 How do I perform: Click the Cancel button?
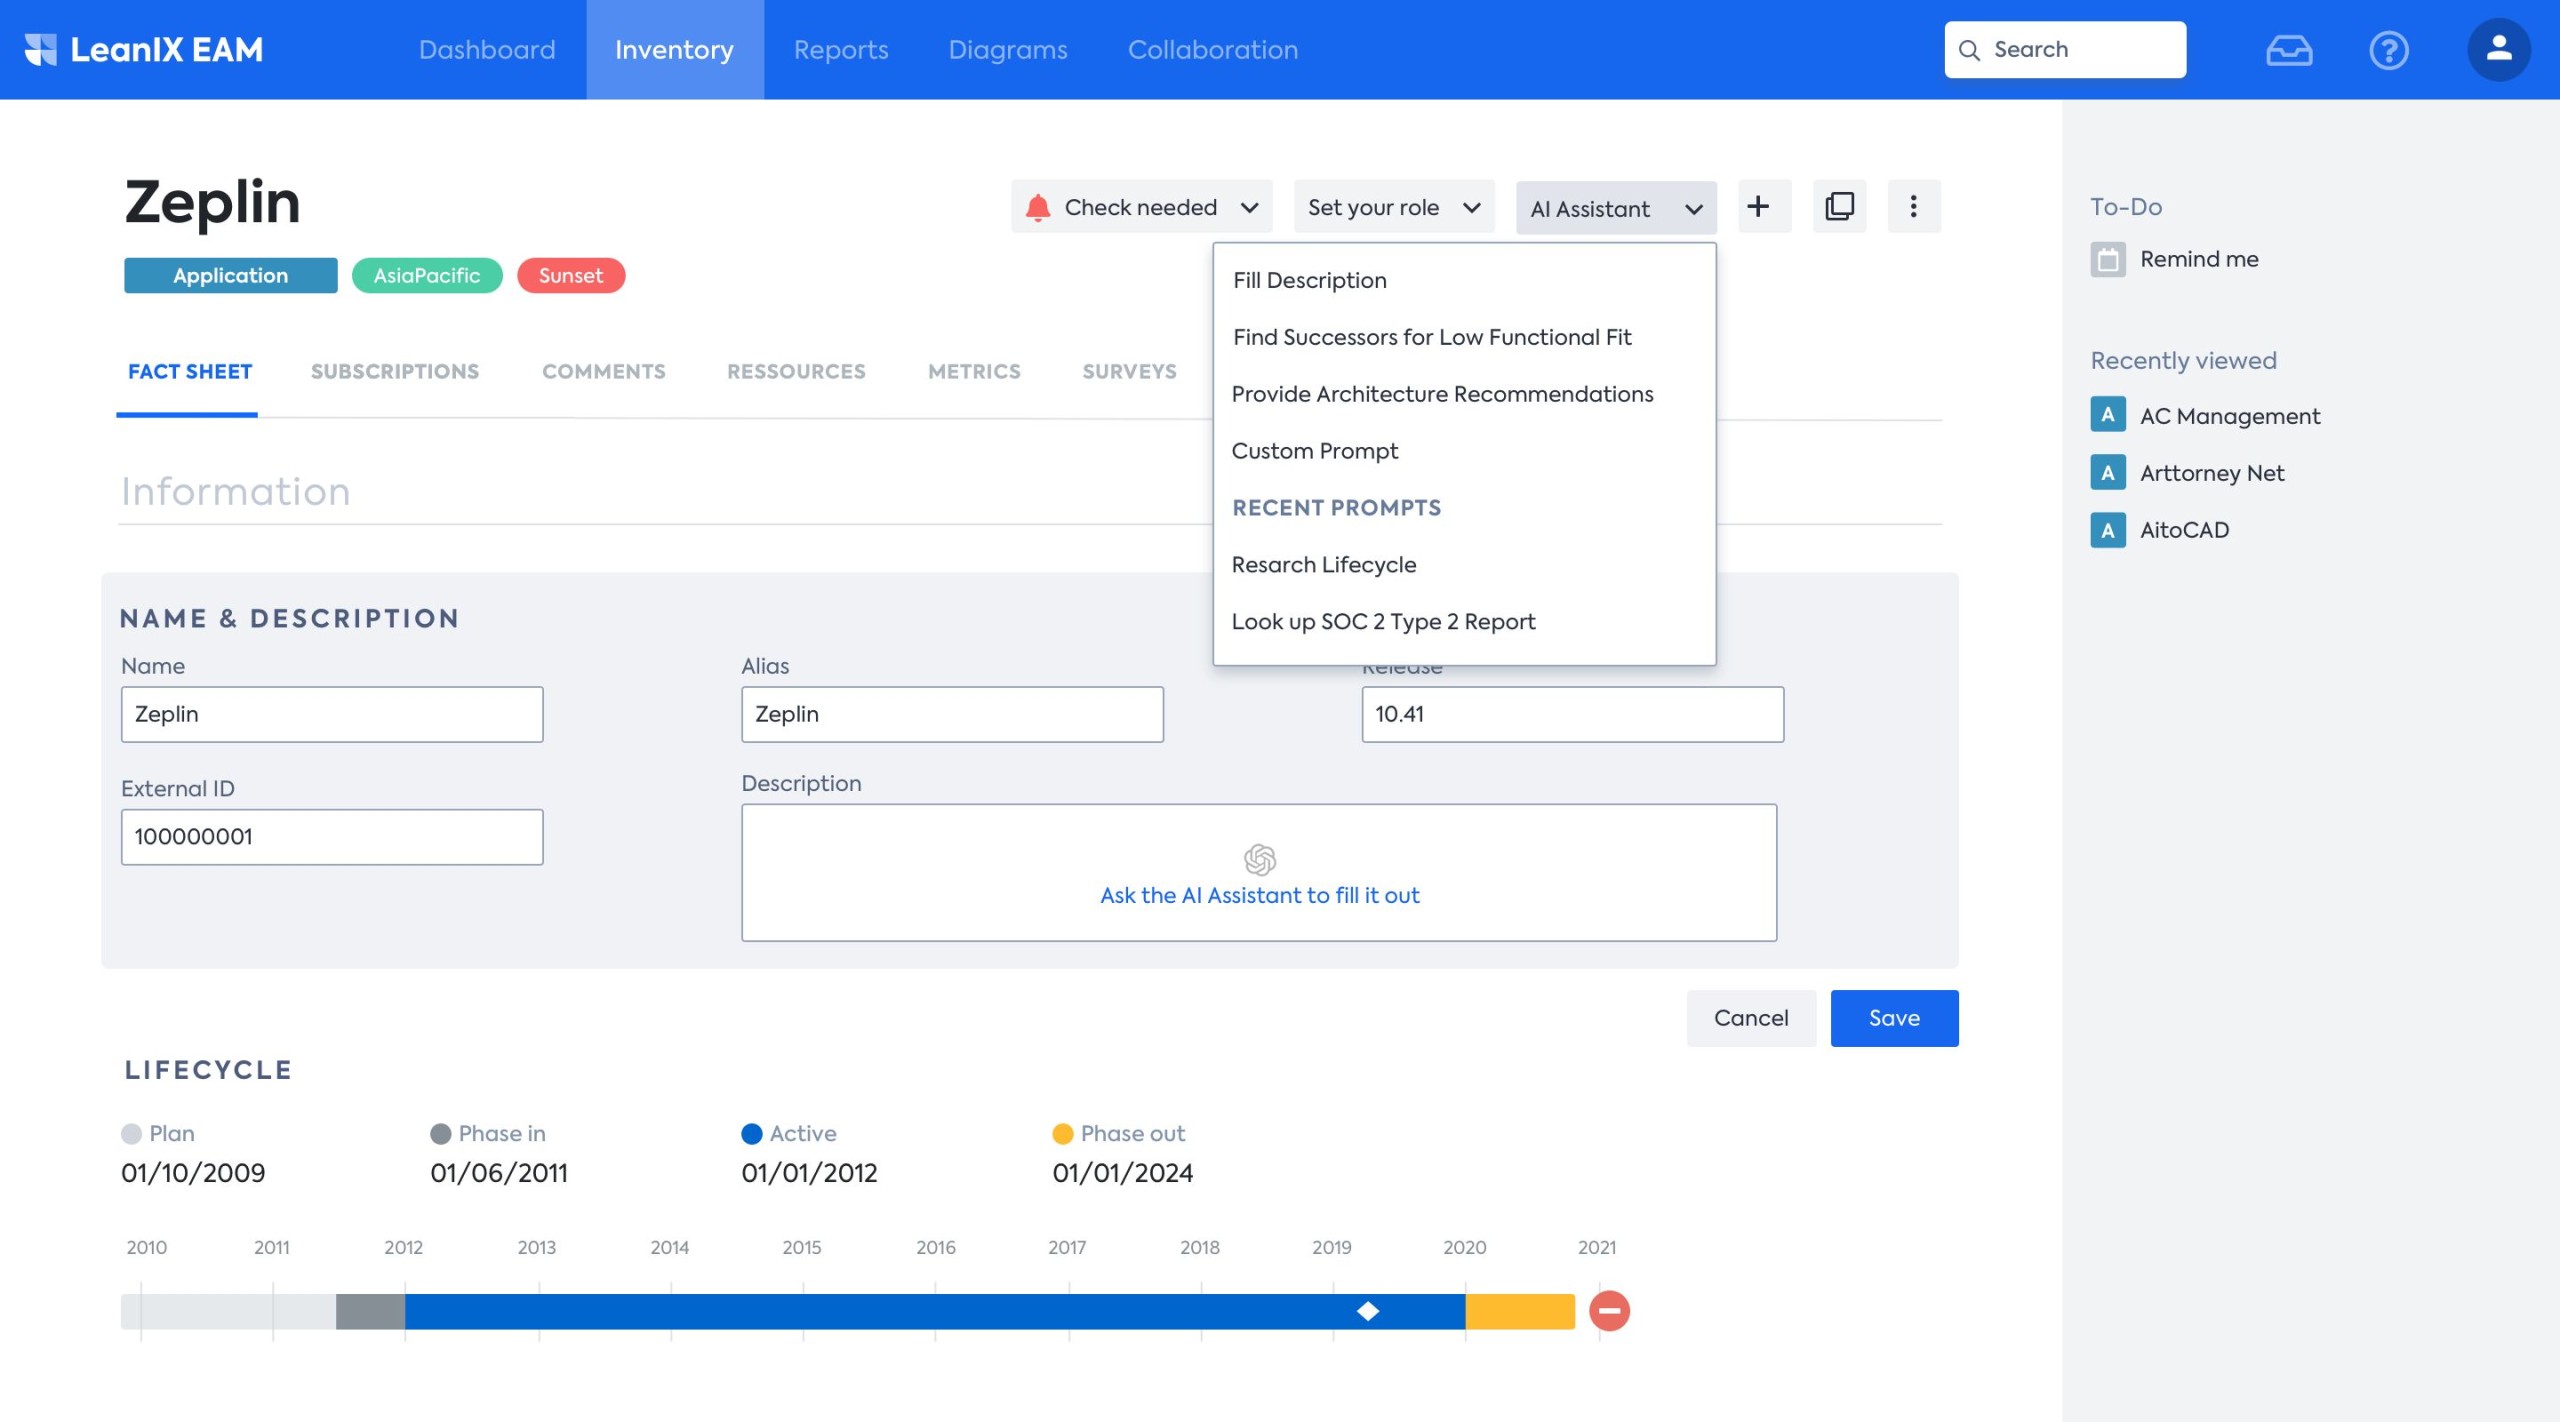click(x=1750, y=1017)
